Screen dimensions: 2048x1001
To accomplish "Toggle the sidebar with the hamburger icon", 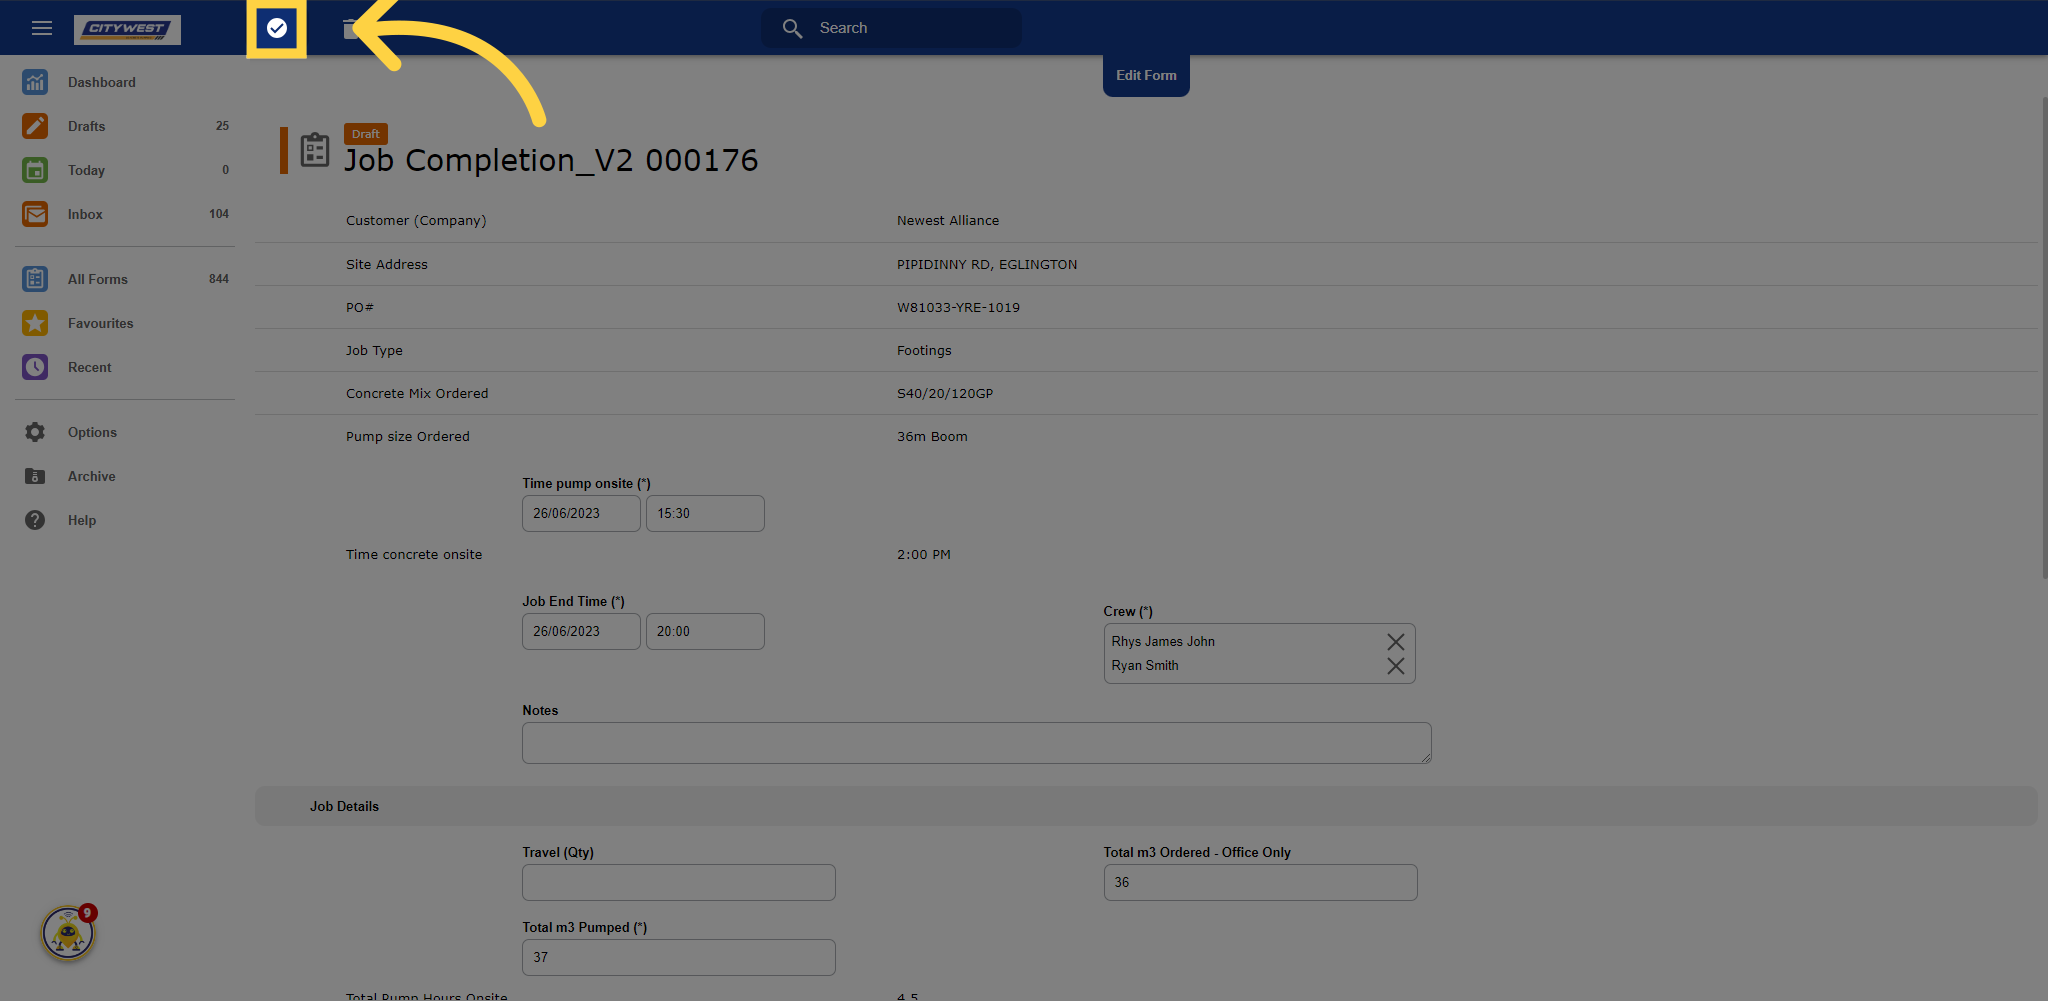I will coord(41,28).
